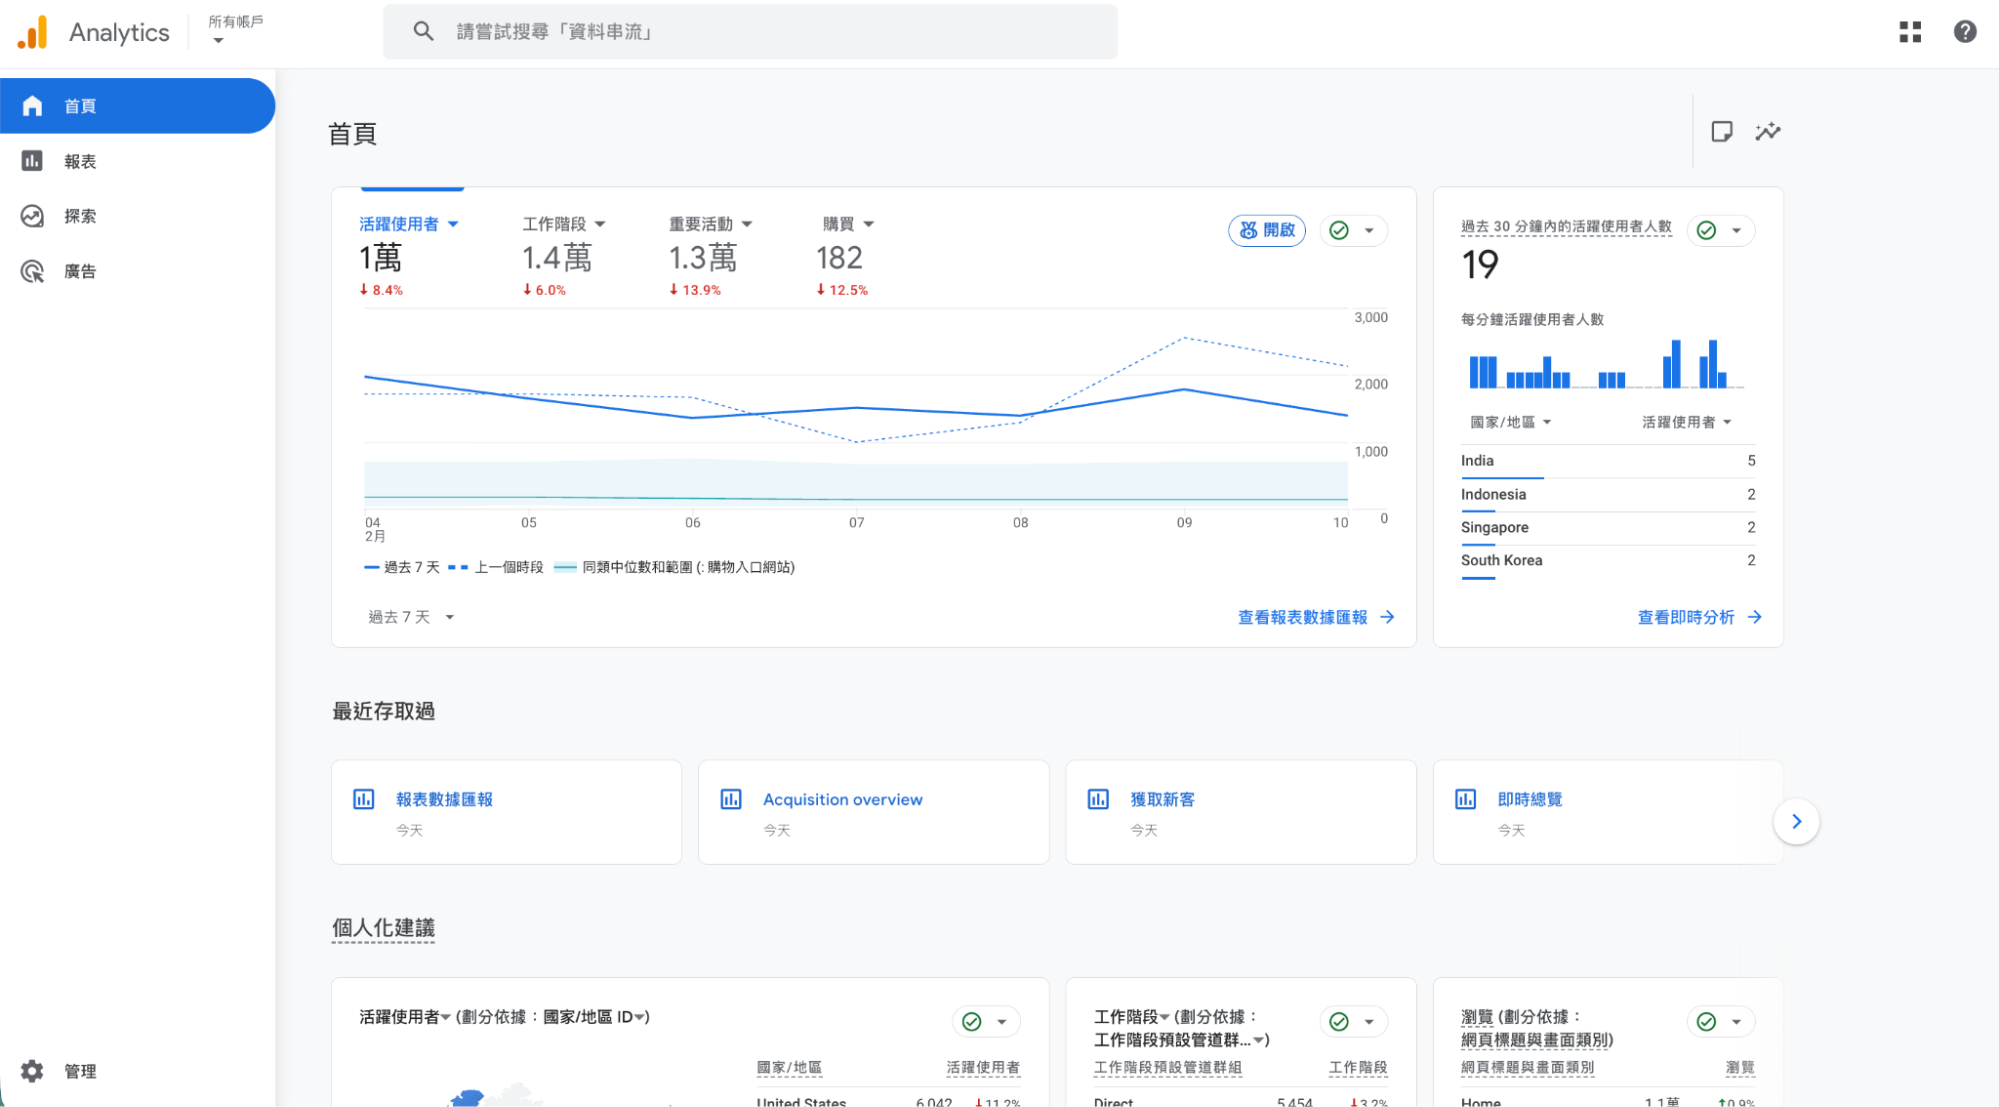Click the Insights spark icon
The image size is (1999, 1107).
click(1767, 131)
